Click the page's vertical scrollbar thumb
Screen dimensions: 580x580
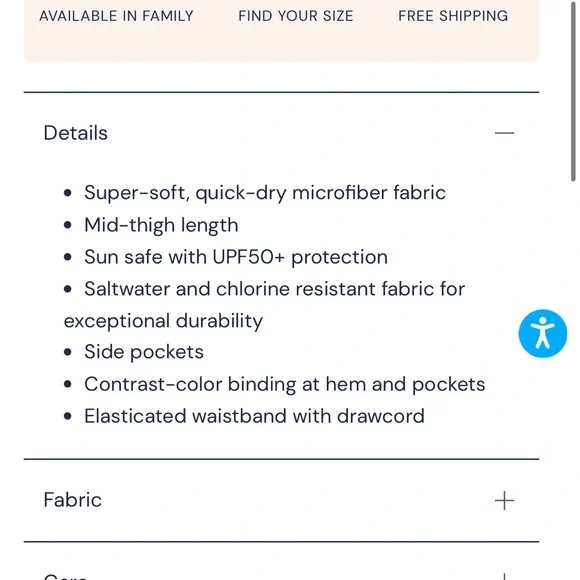[x=573, y=91]
